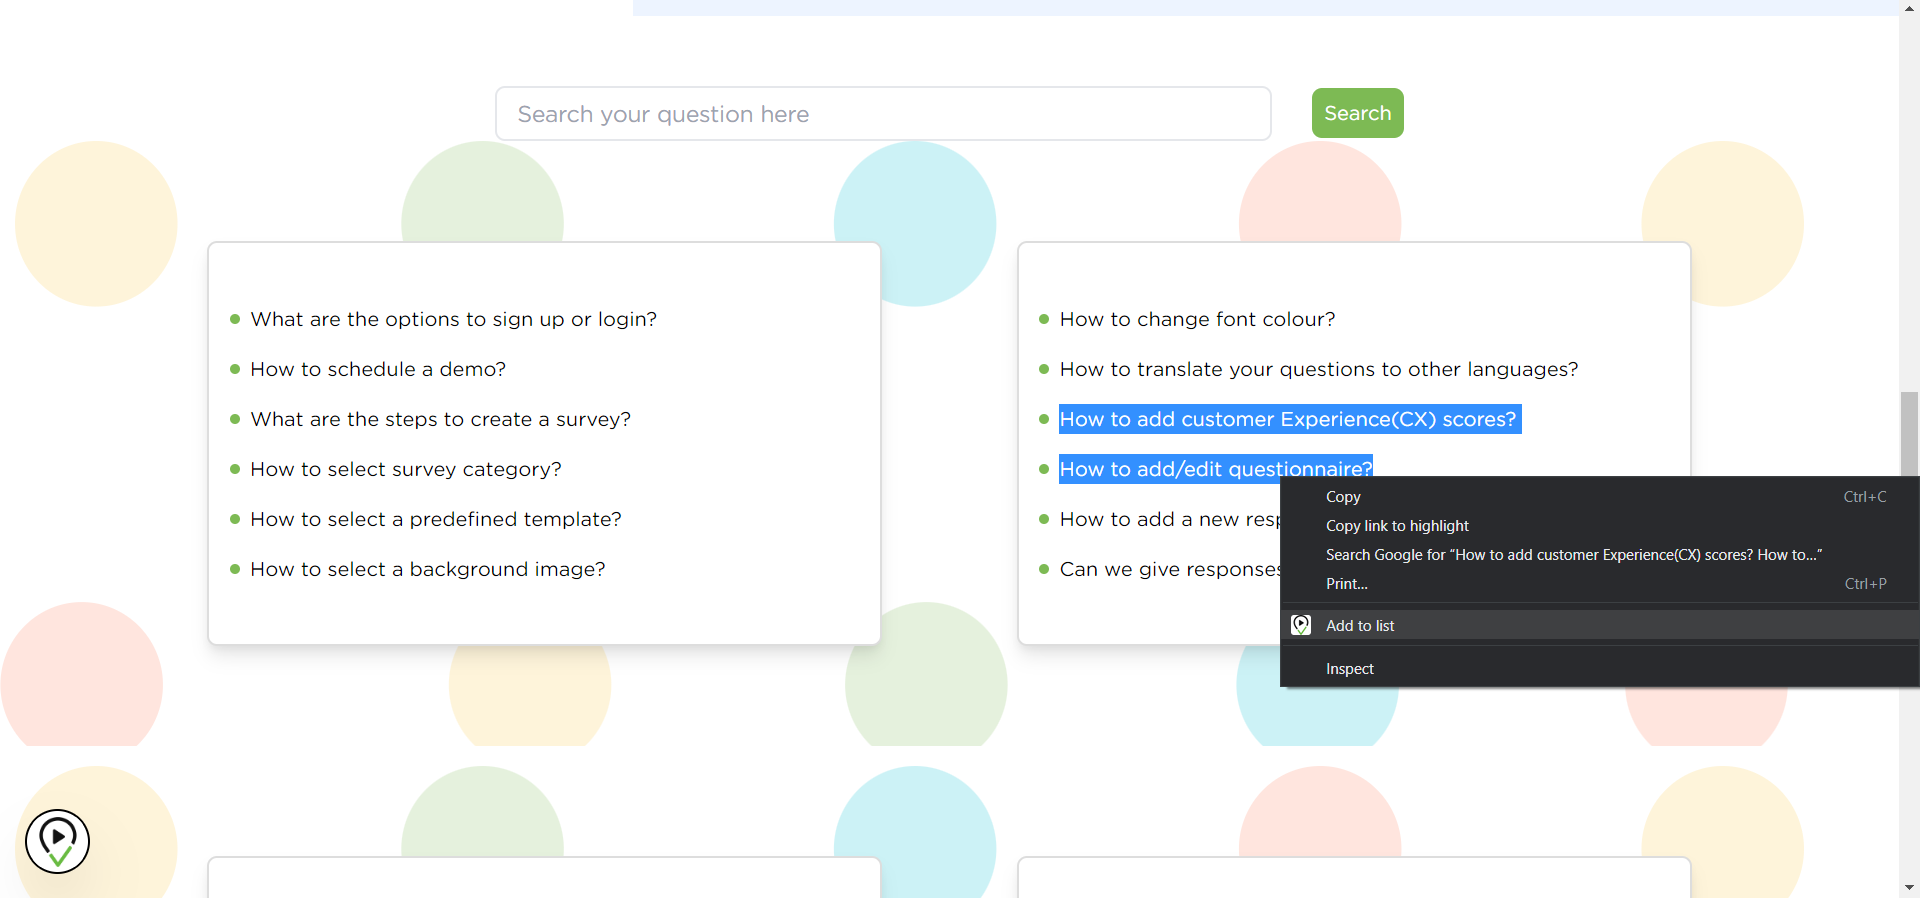Viewport: 1920px width, 898px height.
Task: Choose Copy from the context menu
Action: coord(1343,497)
